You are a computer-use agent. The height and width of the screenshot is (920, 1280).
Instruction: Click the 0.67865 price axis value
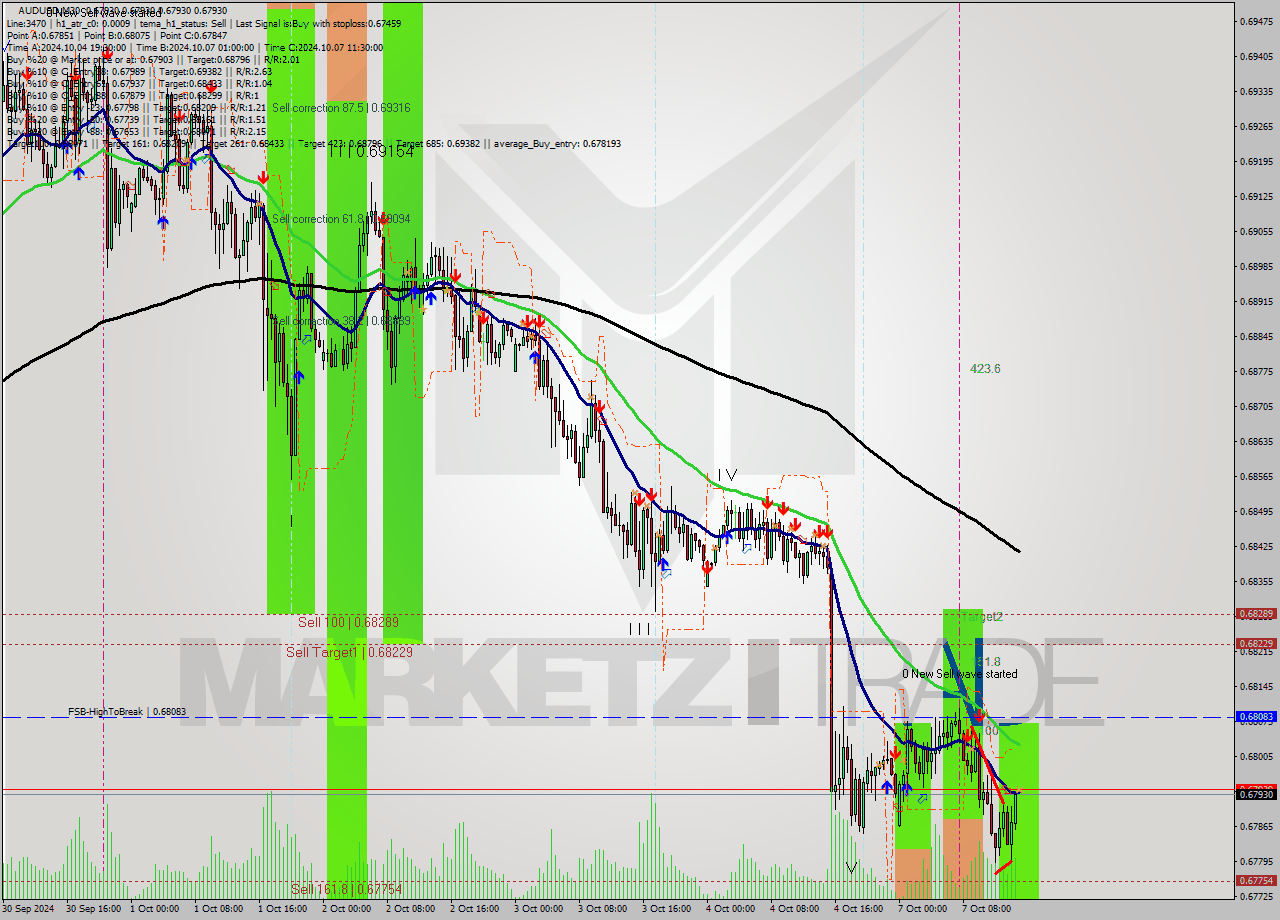pos(1256,826)
